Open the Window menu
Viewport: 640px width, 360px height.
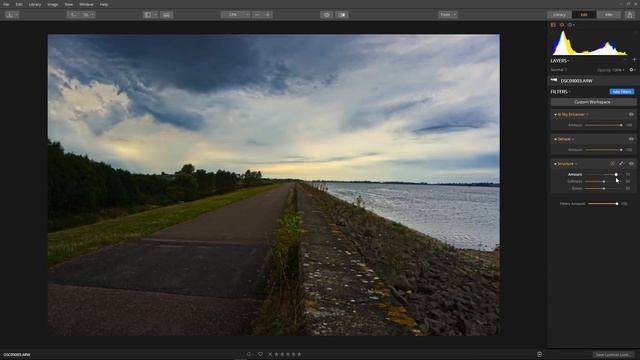[86, 4]
